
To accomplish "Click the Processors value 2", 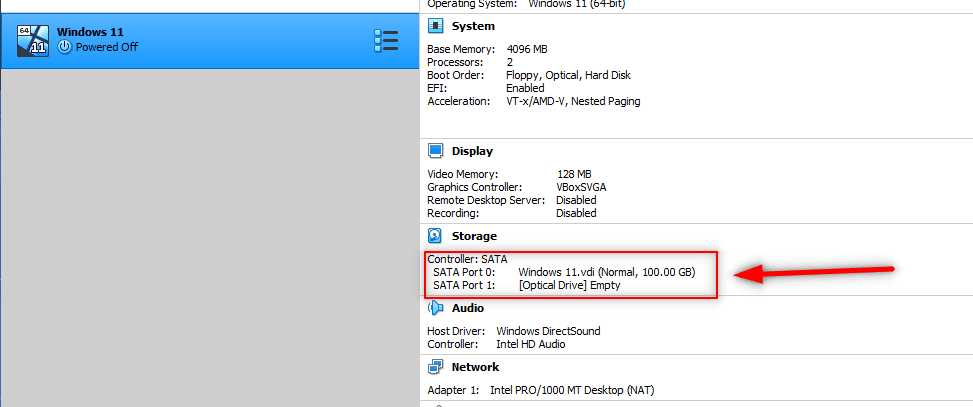I will coord(509,62).
